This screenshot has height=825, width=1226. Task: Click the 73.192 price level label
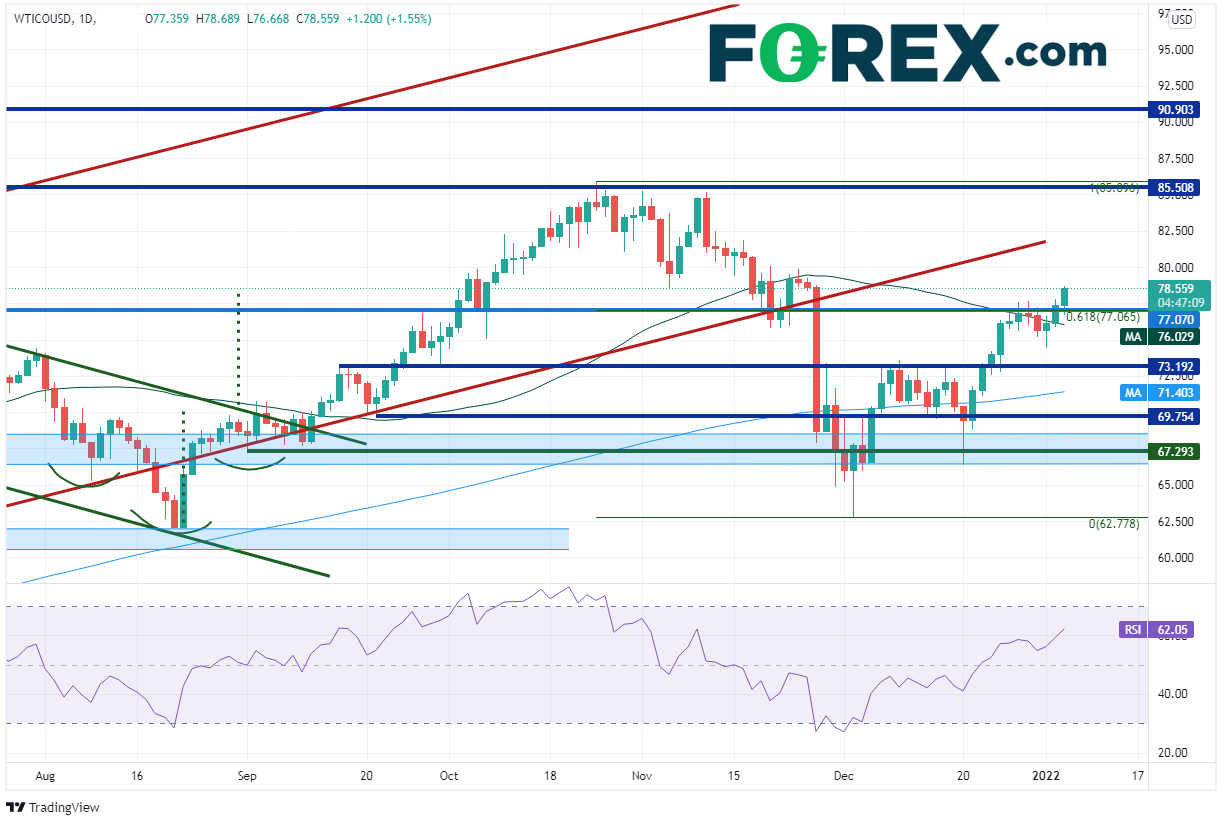pos(1176,367)
